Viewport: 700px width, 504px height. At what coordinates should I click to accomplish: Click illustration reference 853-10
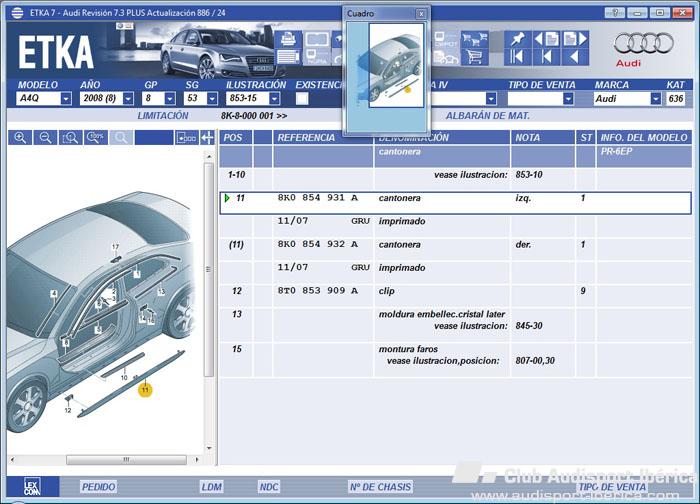click(x=529, y=175)
